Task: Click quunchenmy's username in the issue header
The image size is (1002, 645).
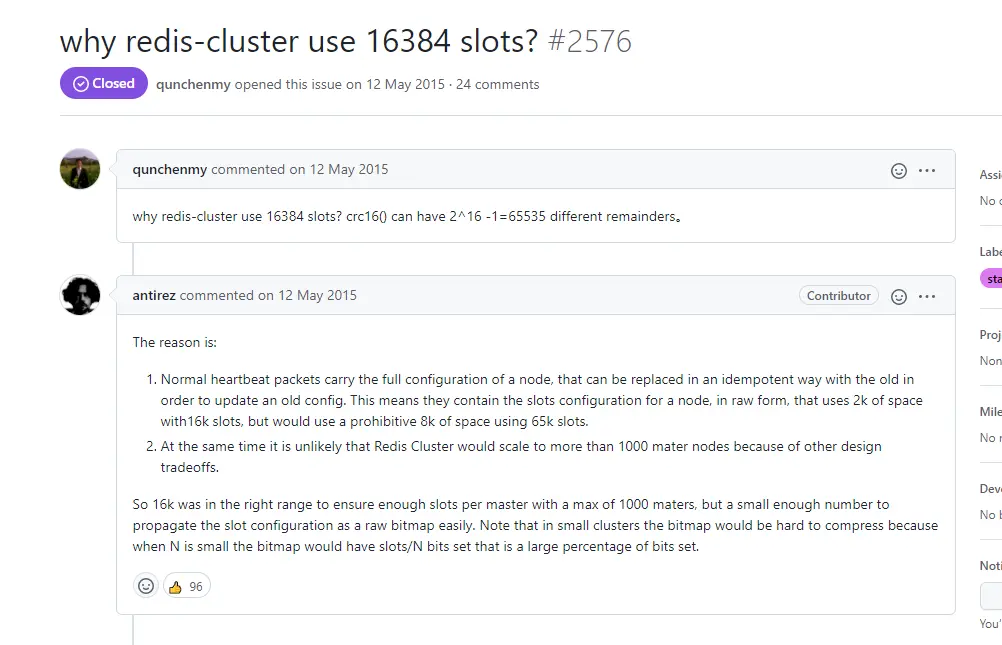Action: pyautogui.click(x=193, y=84)
